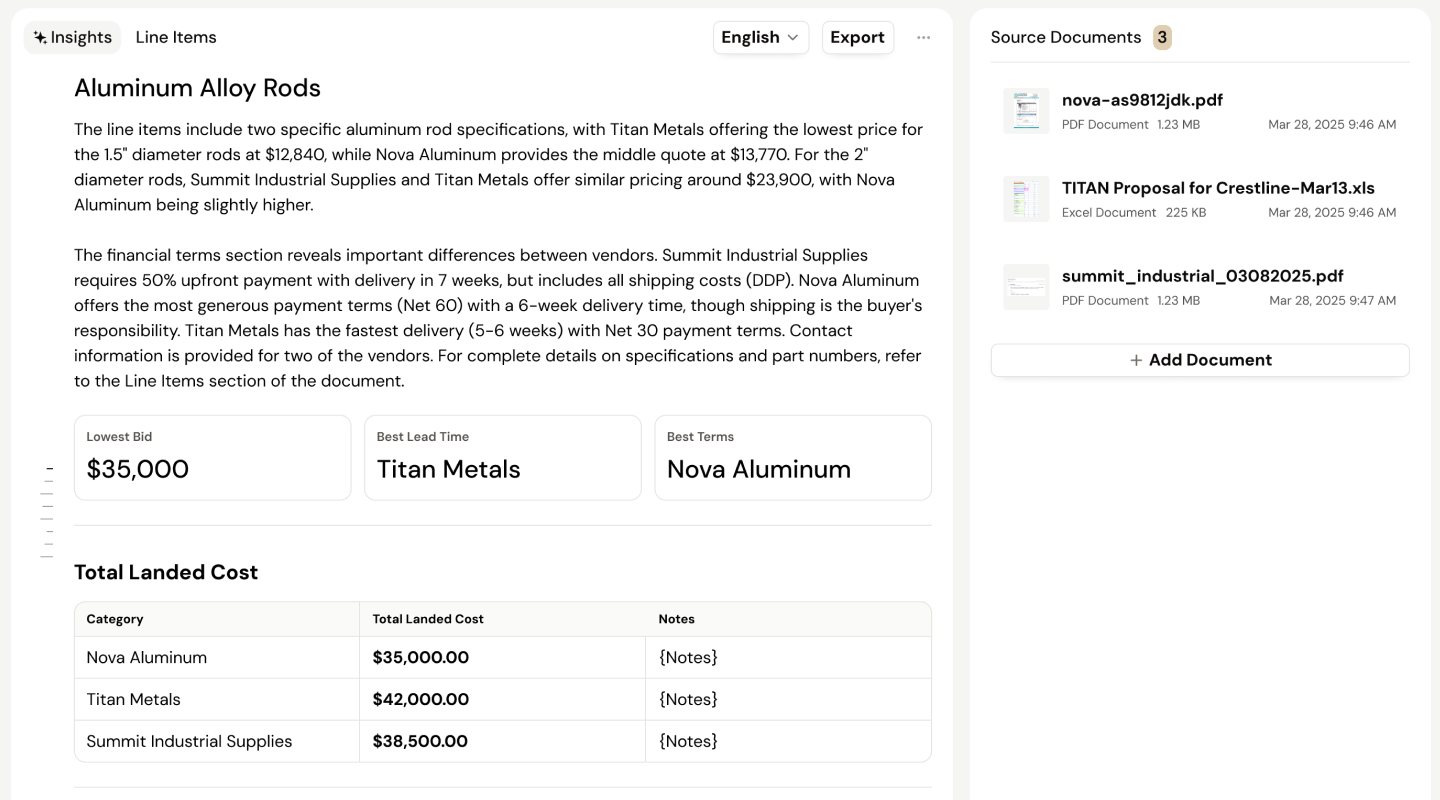
Task: Click the chevron on the English dropdown
Action: 793,37
